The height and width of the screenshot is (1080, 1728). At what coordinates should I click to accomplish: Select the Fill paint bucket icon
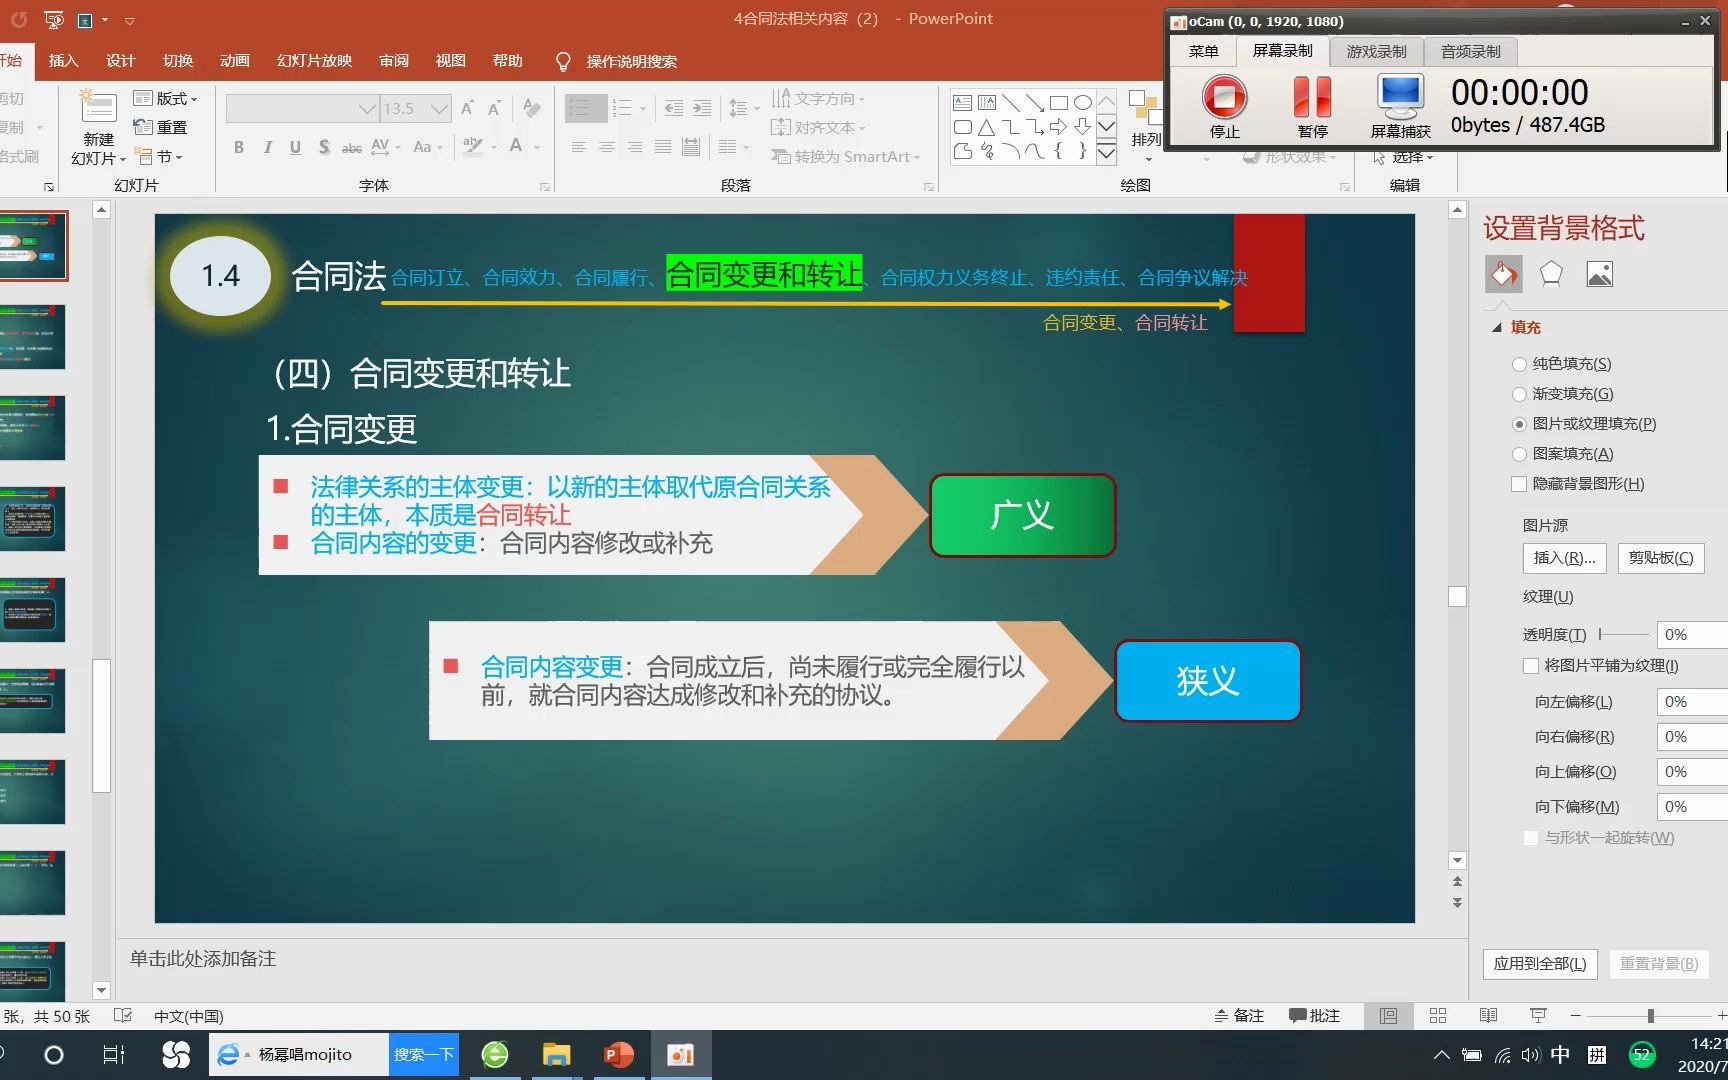click(1503, 274)
